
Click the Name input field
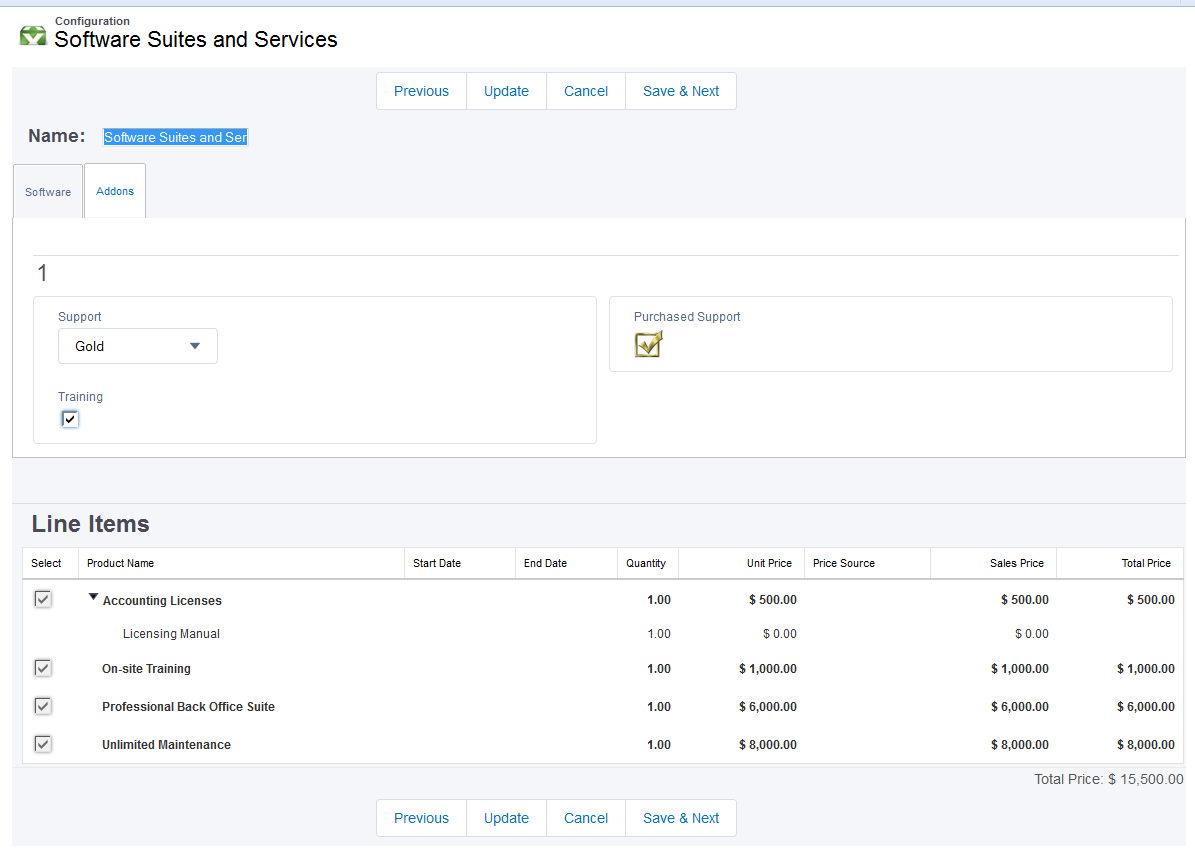(x=175, y=137)
